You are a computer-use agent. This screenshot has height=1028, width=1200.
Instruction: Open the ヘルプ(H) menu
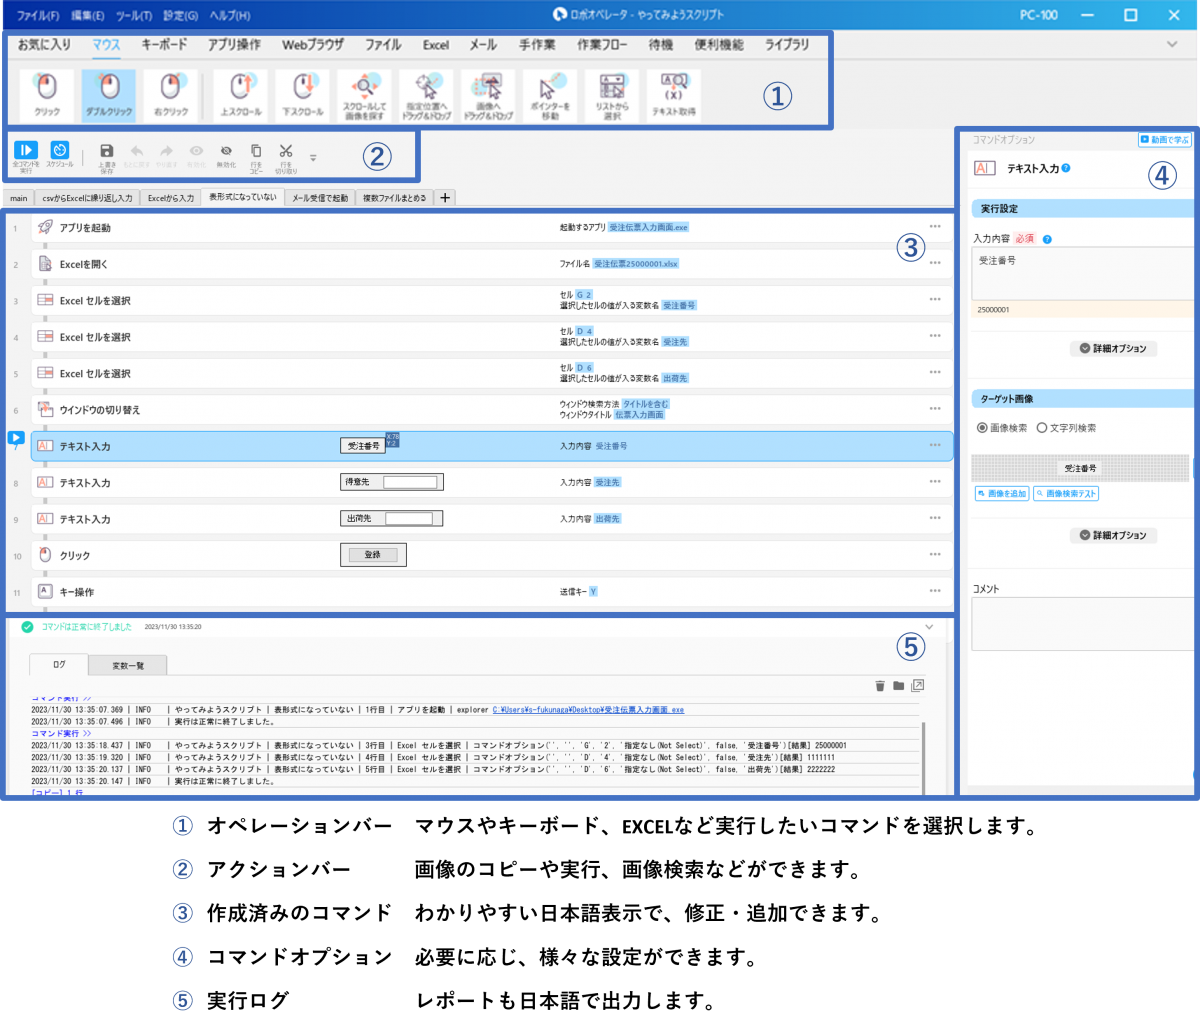(230, 15)
